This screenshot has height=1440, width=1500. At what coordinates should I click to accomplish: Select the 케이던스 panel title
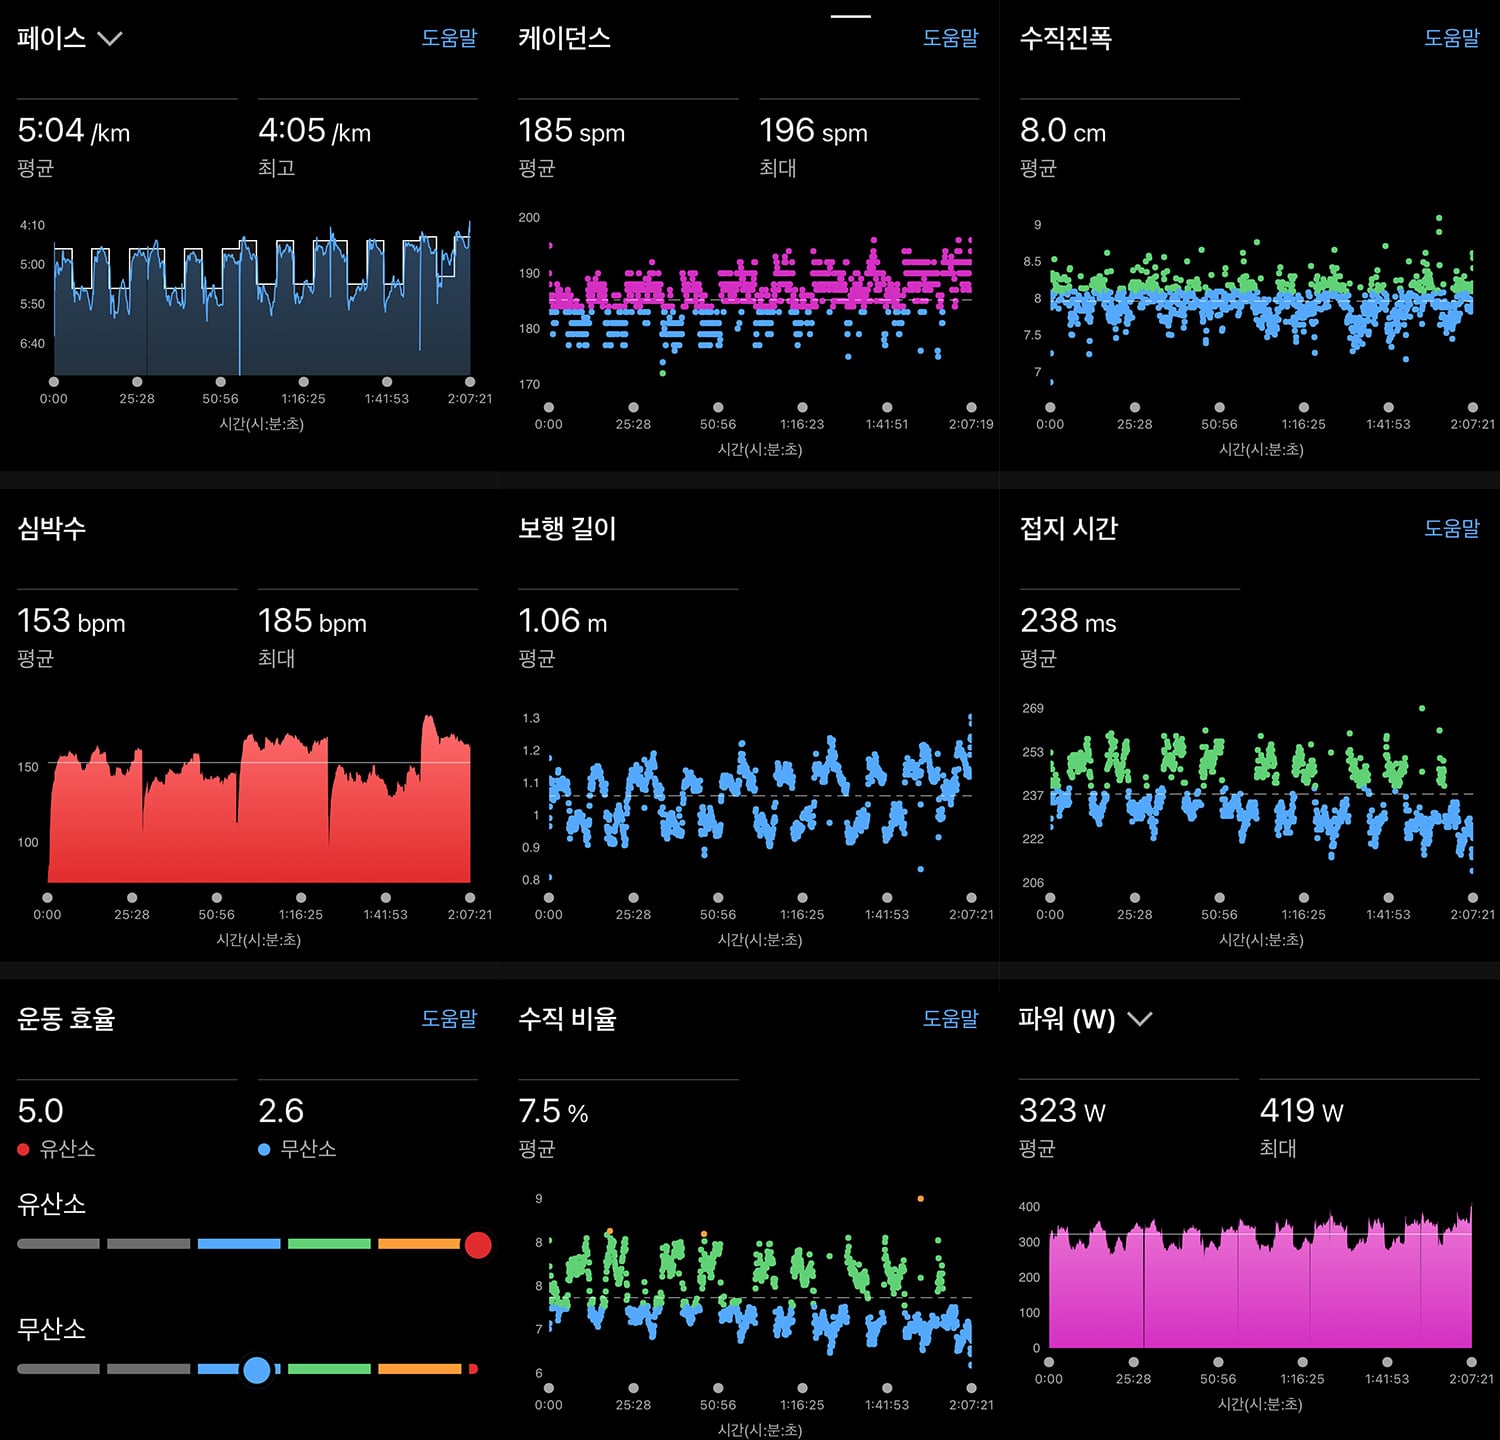(564, 38)
